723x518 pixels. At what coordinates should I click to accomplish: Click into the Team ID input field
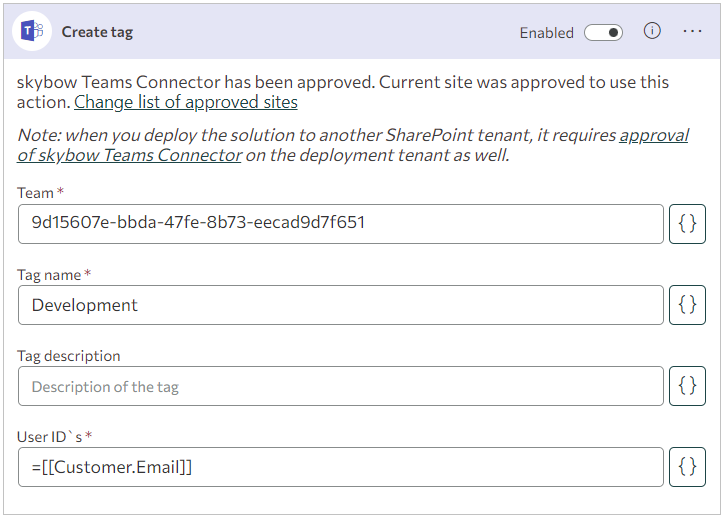(341, 224)
